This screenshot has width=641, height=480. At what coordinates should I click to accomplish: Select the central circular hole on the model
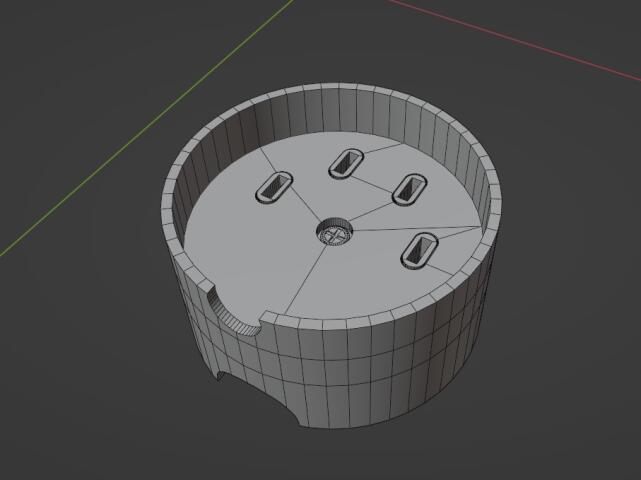pos(335,232)
